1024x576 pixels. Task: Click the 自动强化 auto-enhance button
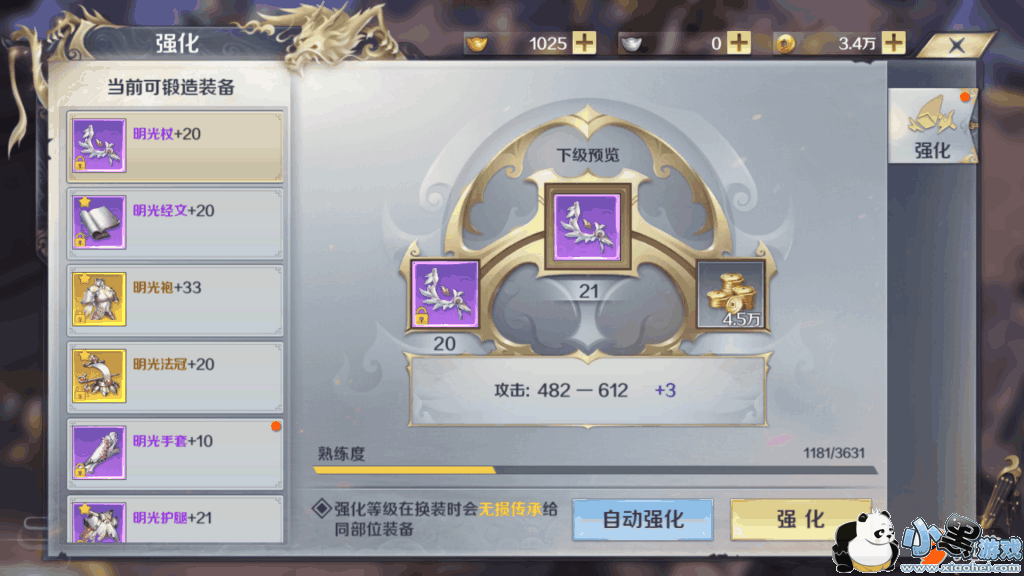[643, 519]
